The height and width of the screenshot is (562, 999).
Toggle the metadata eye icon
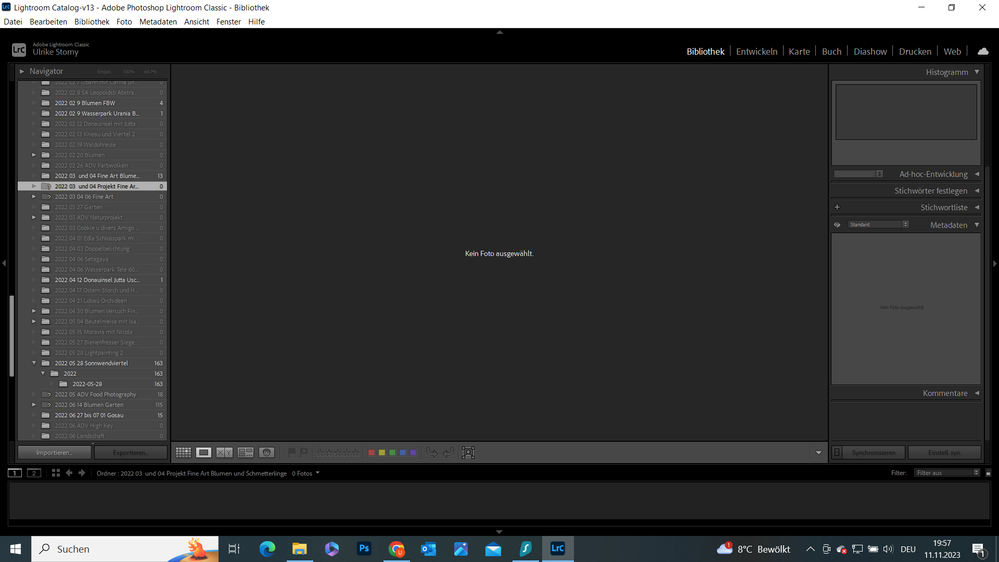coord(837,225)
